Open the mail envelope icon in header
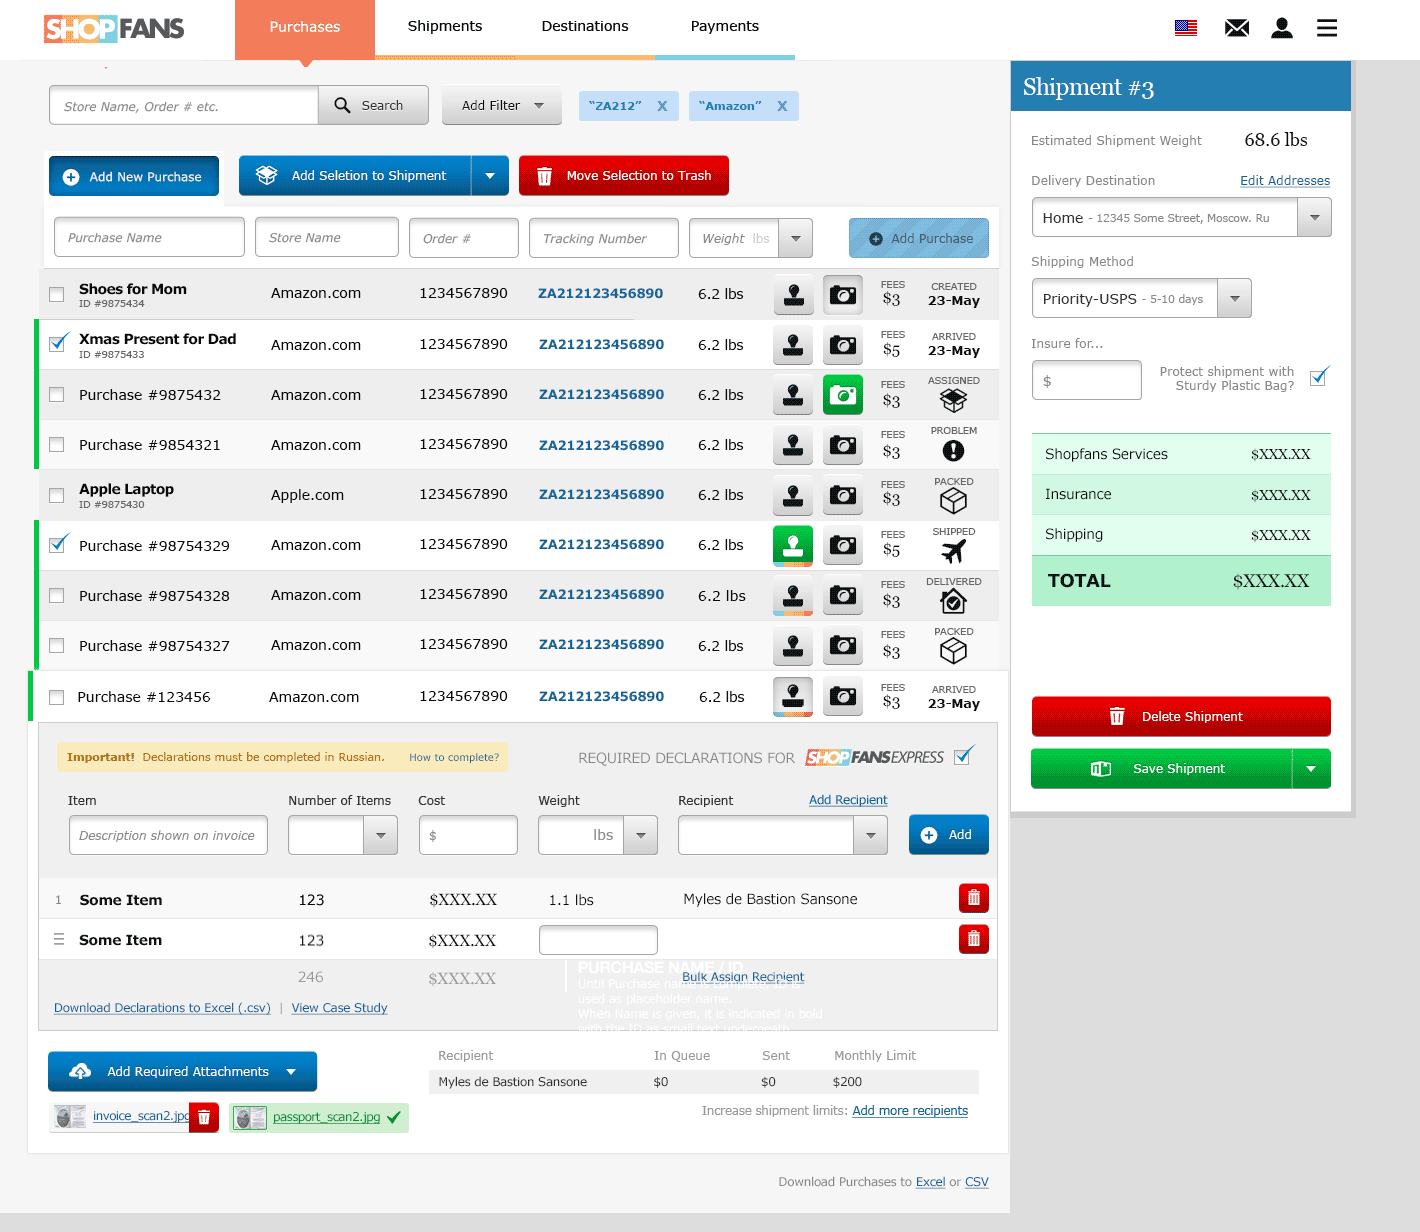Image resolution: width=1420 pixels, height=1232 pixels. click(x=1236, y=27)
